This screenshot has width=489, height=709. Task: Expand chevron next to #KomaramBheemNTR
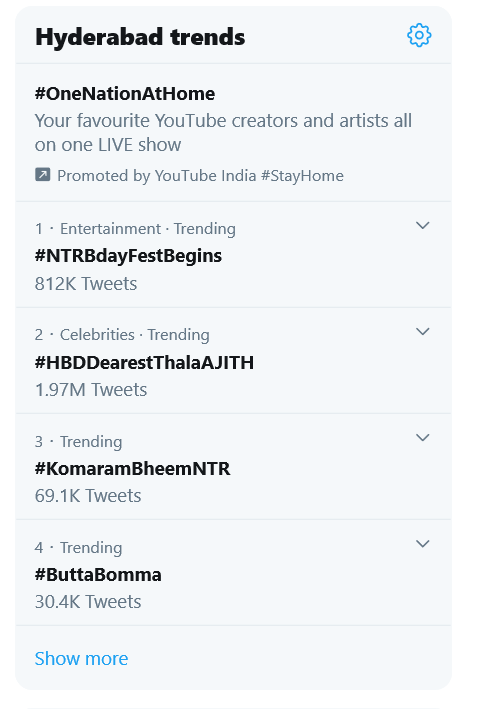(423, 437)
